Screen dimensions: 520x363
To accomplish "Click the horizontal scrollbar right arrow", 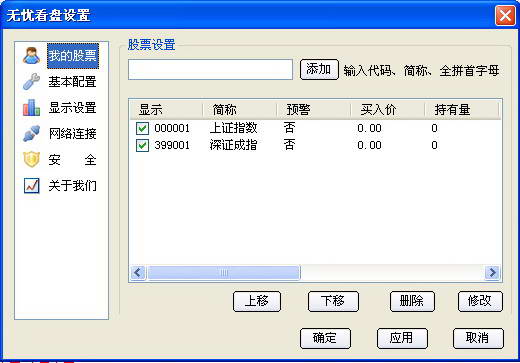I will coord(492,273).
